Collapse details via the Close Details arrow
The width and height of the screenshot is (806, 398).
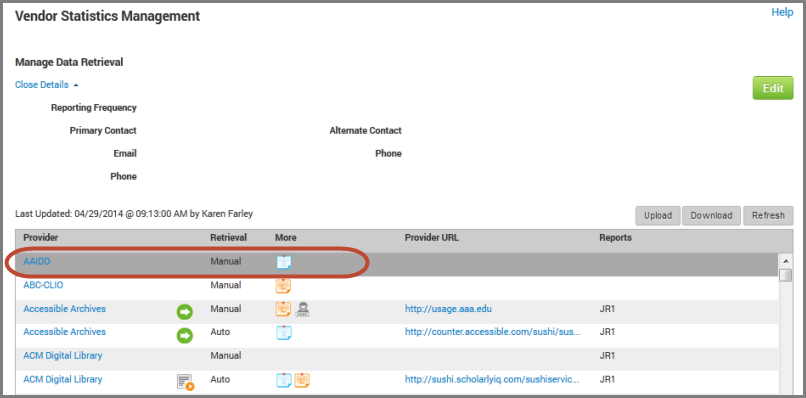(x=75, y=85)
